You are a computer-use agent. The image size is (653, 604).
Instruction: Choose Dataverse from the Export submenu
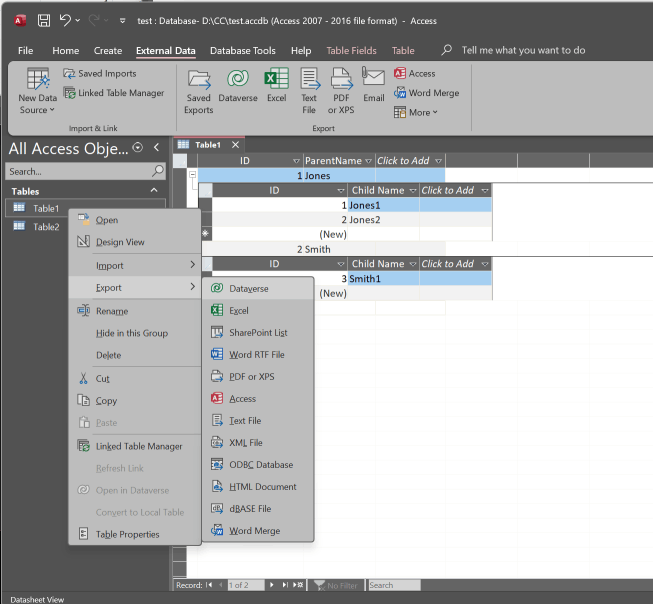[258, 288]
